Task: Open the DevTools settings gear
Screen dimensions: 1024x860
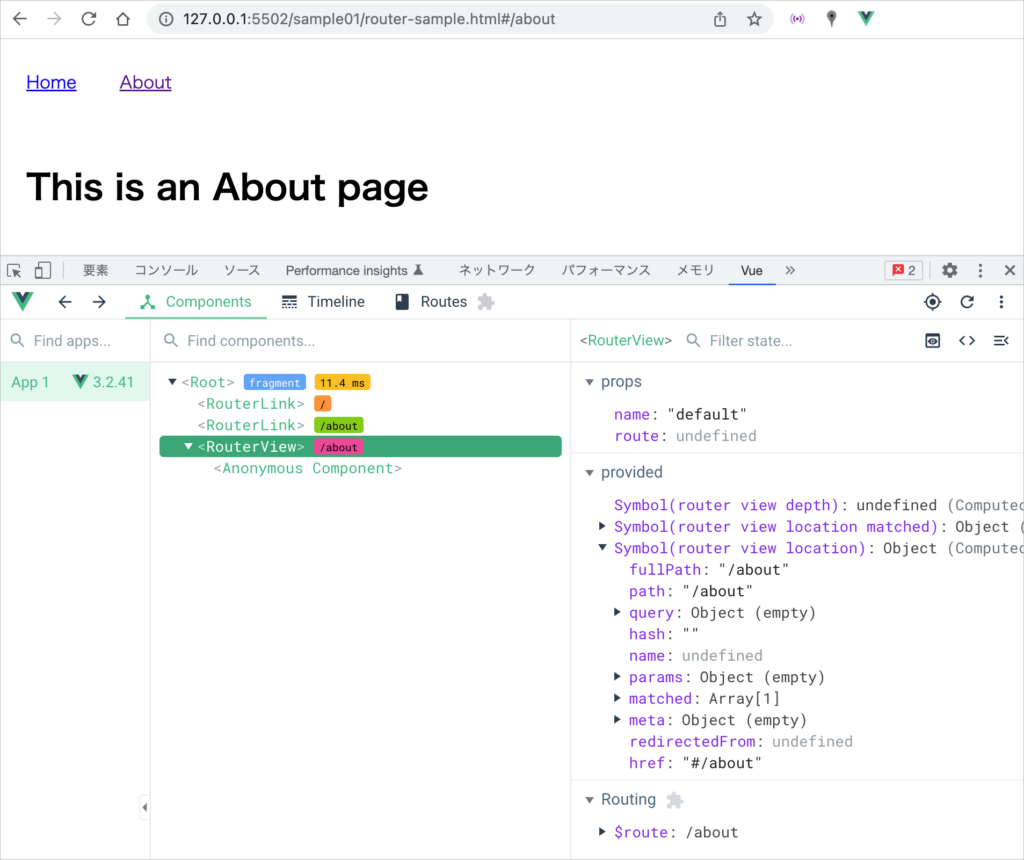Action: 950,270
